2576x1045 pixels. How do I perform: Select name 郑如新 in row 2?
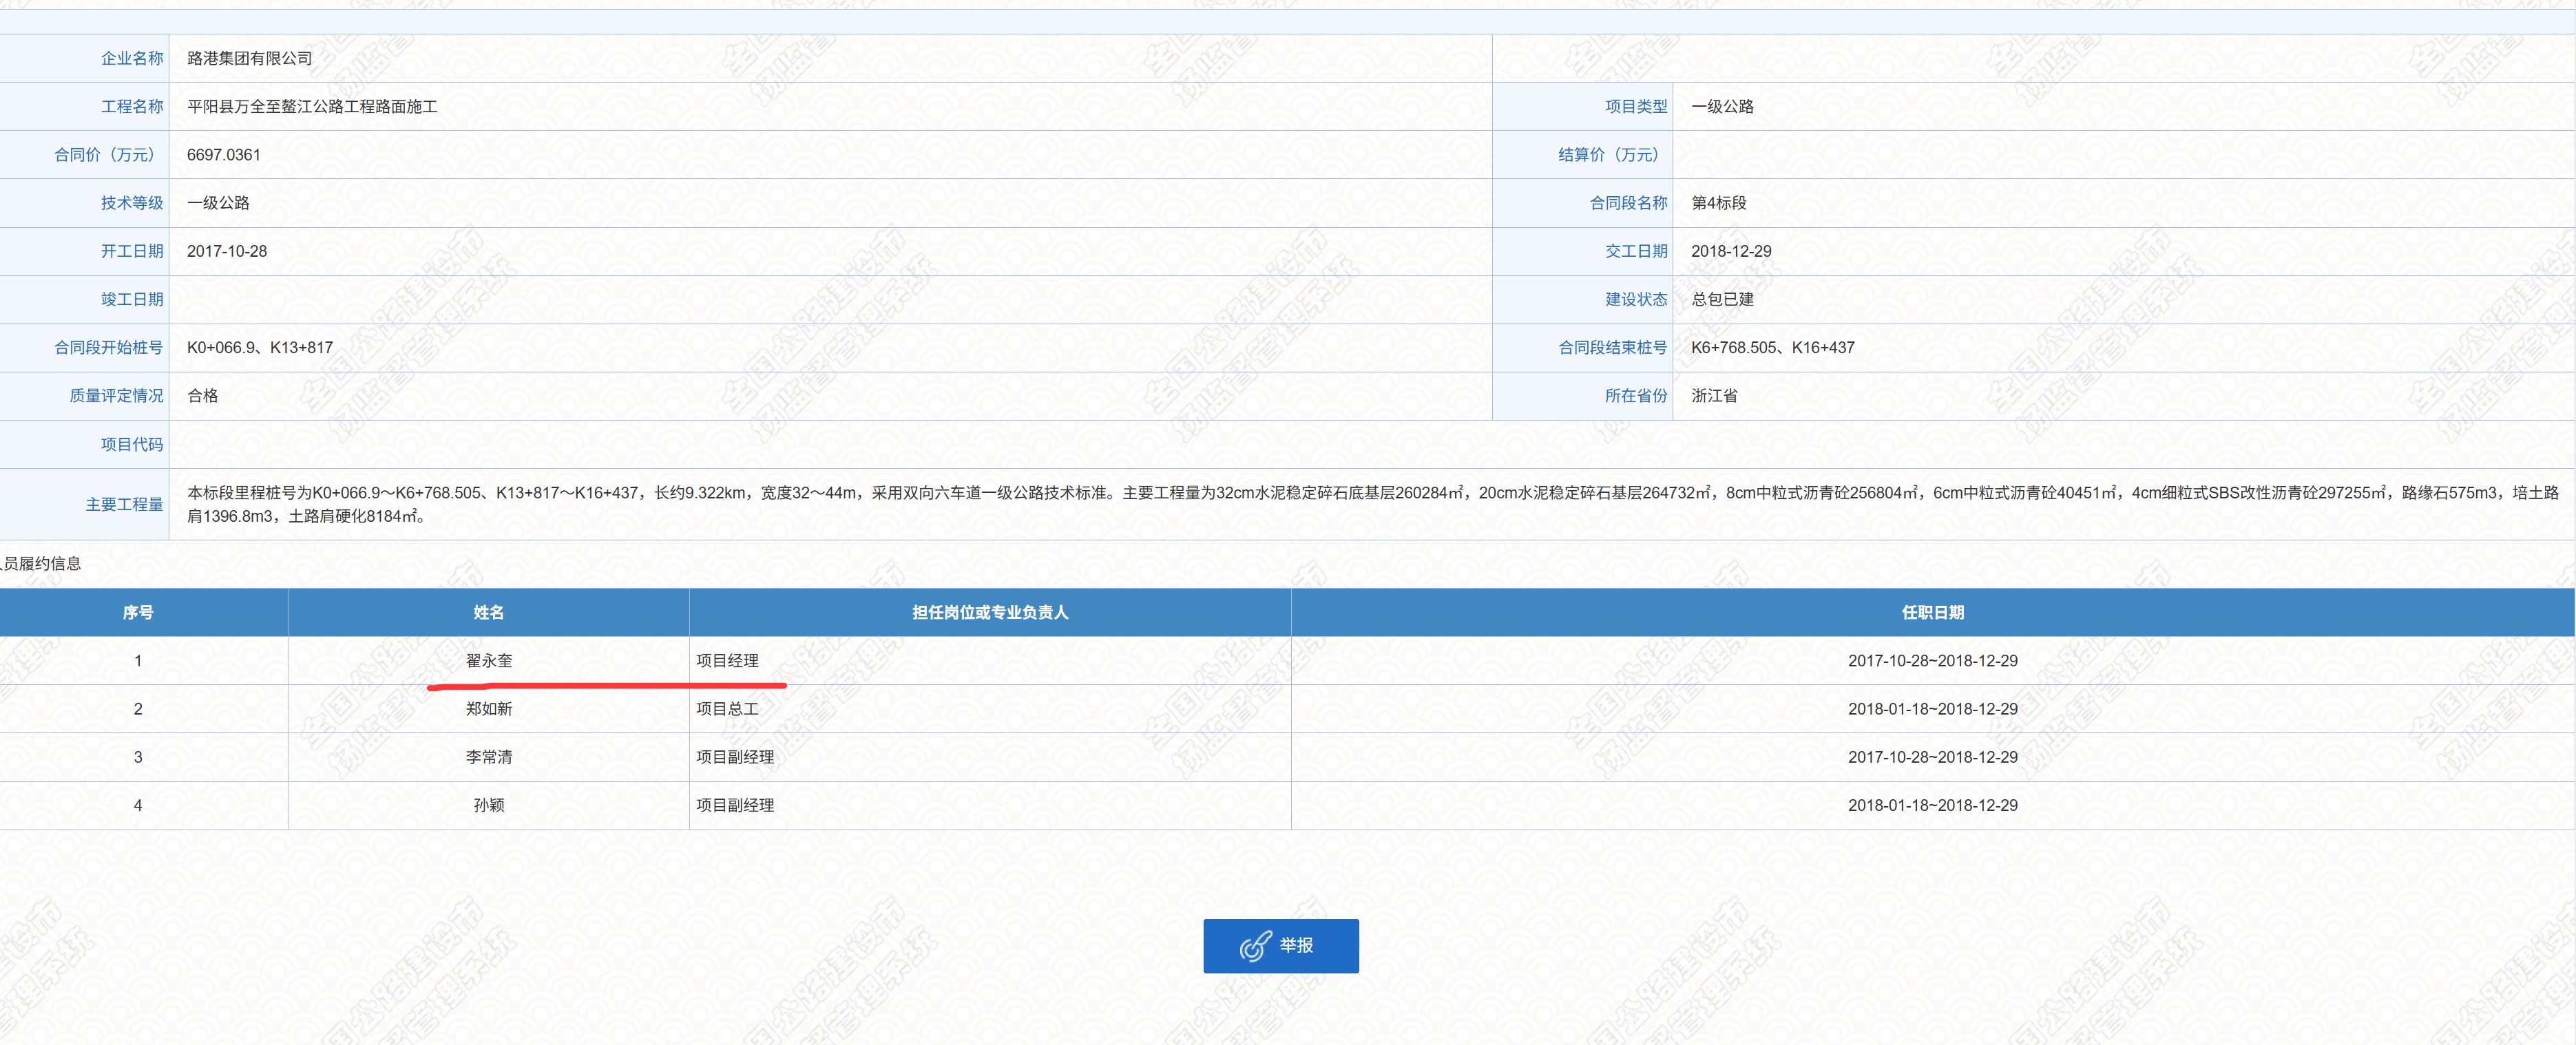(489, 708)
